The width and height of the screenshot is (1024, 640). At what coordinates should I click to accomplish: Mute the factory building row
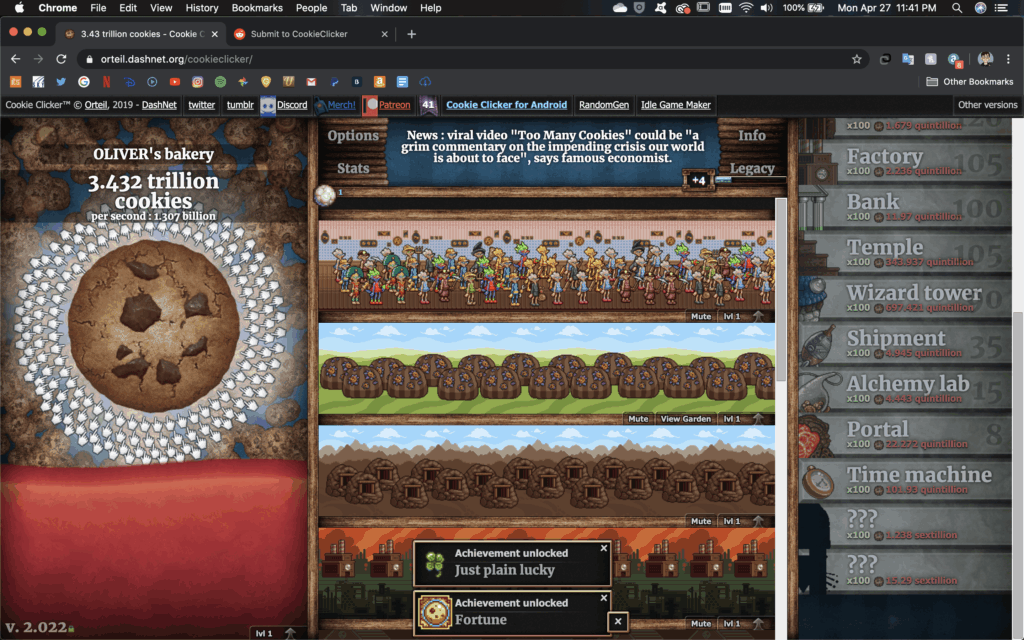click(x=701, y=624)
